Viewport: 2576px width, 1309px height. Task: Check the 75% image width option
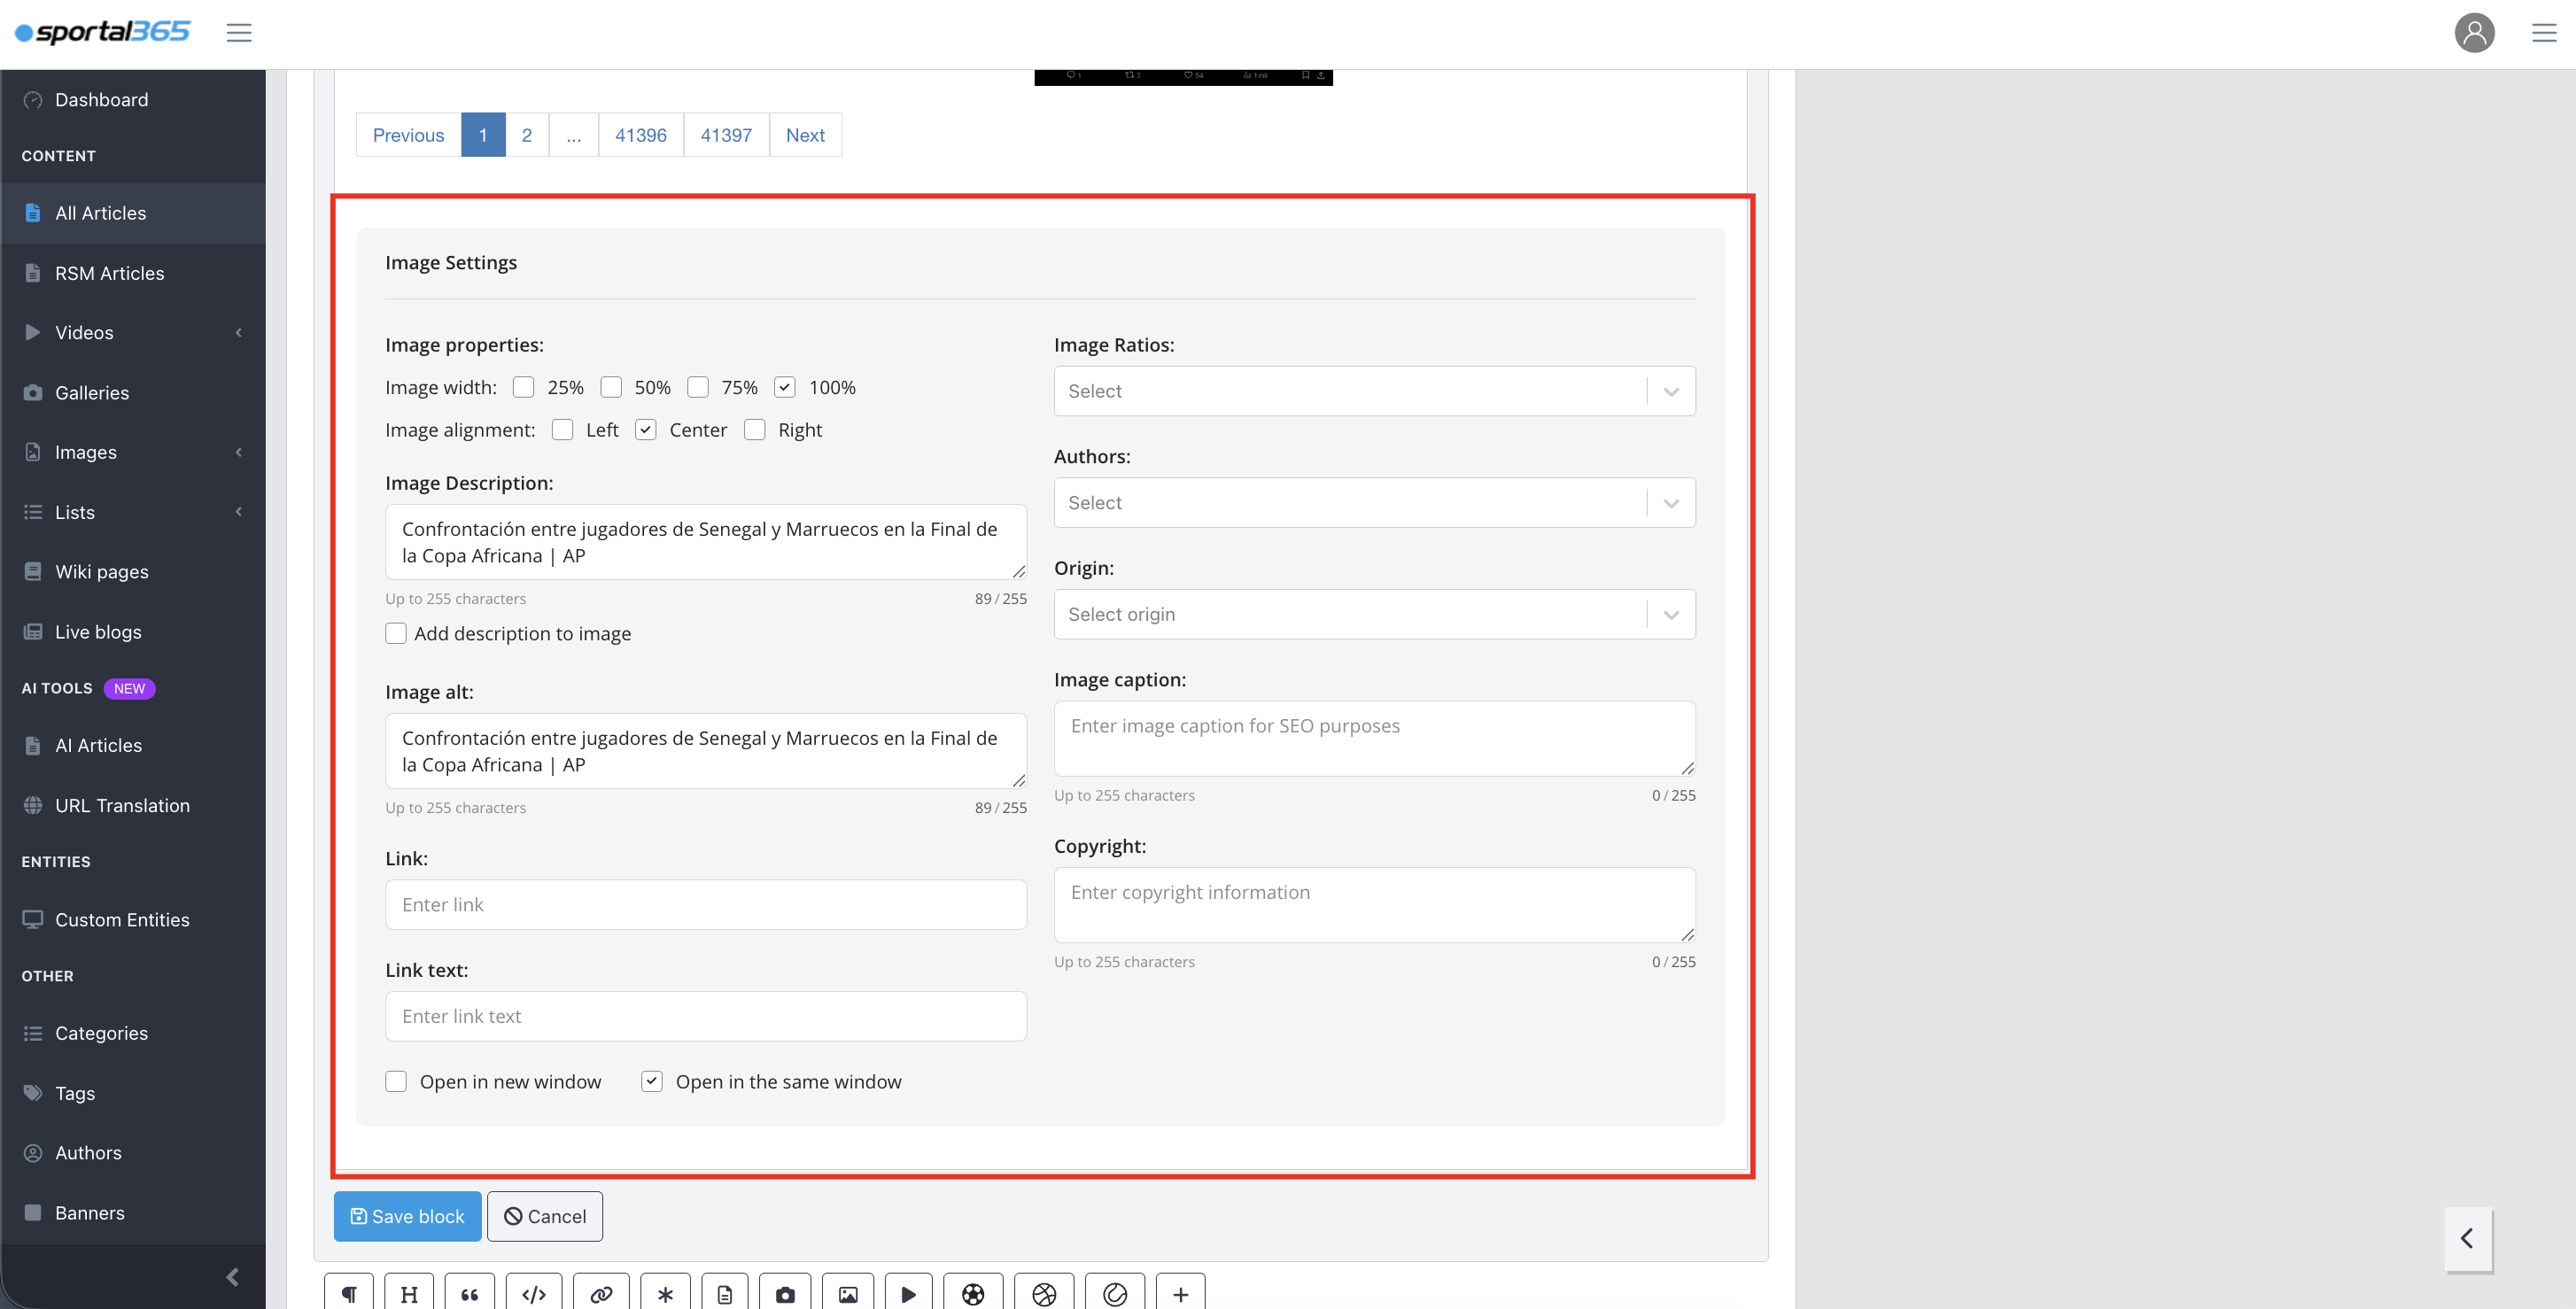[698, 387]
